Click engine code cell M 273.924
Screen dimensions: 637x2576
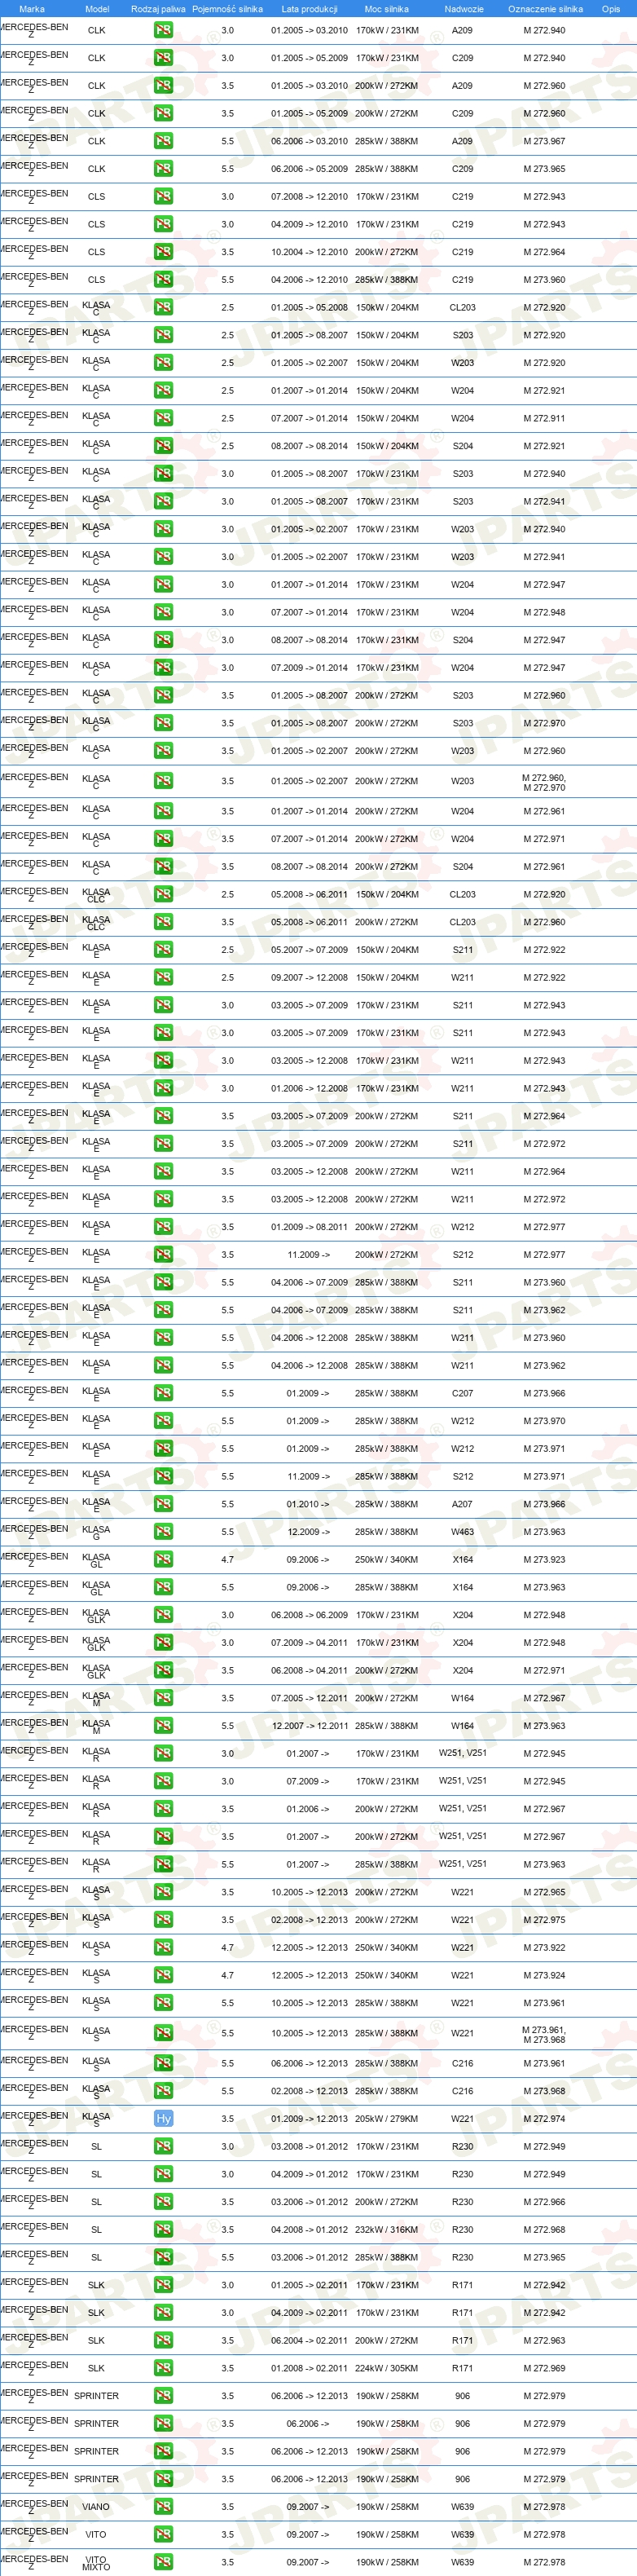pyautogui.click(x=544, y=1975)
